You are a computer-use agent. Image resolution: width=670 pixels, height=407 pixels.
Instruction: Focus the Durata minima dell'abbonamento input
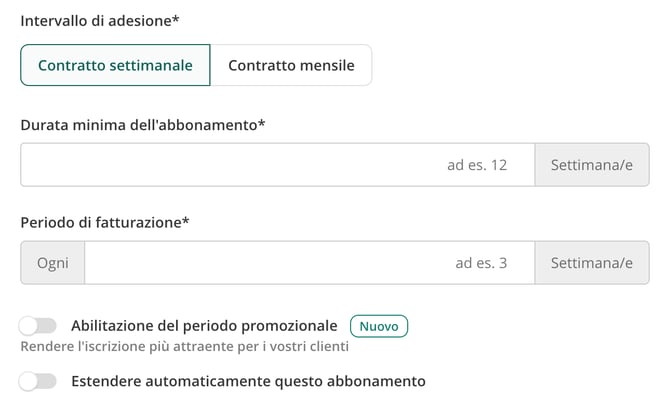coord(278,165)
